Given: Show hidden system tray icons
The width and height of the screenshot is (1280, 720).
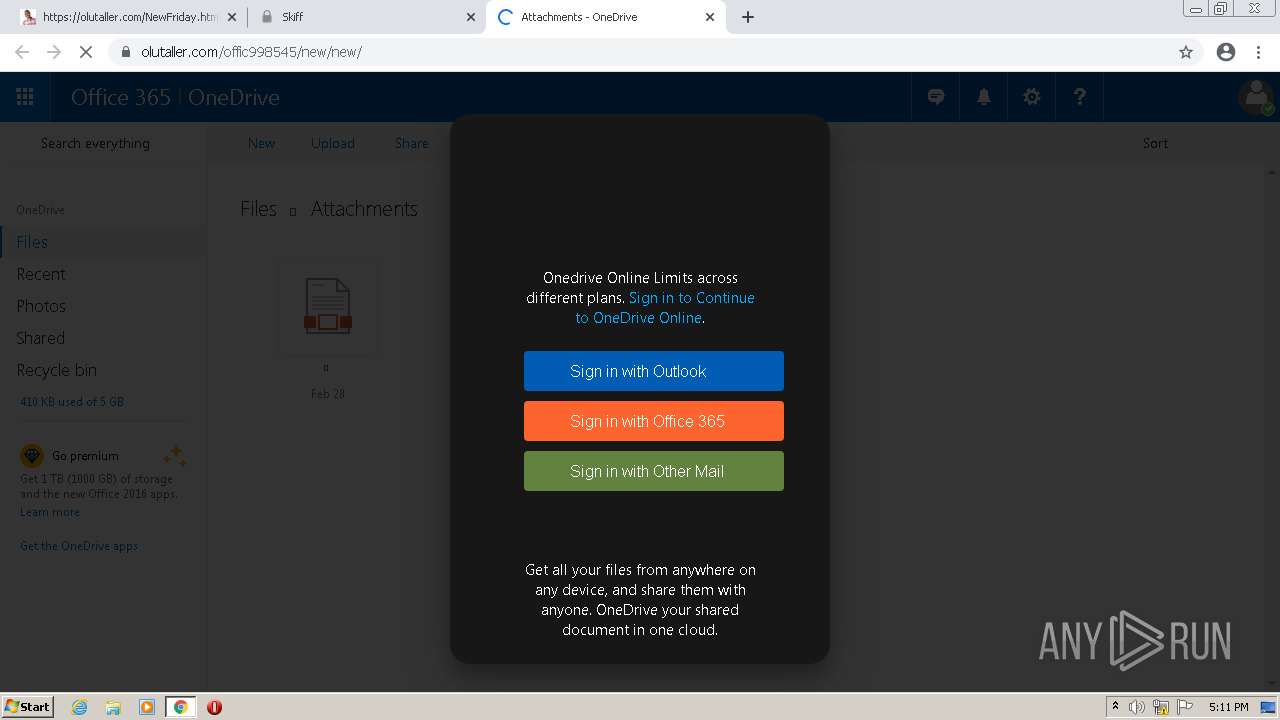Looking at the screenshot, I should (x=1115, y=707).
